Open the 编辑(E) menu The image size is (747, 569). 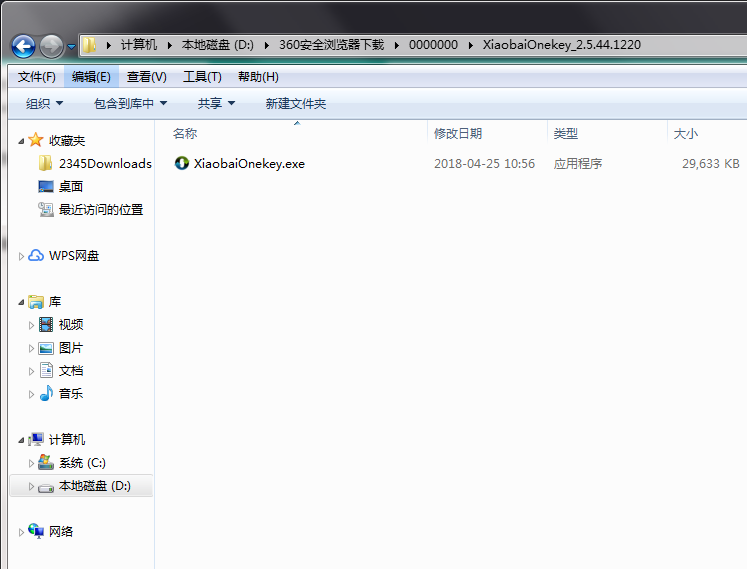click(x=91, y=77)
